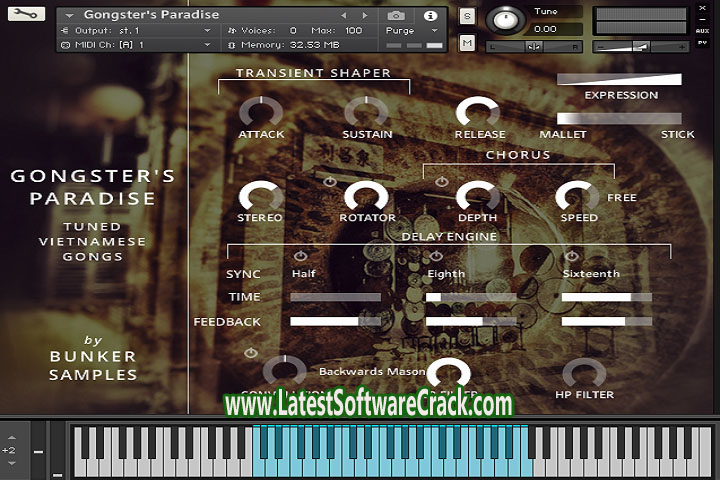Toggle the PV button
This screenshot has width=720, height=480.
702,43
